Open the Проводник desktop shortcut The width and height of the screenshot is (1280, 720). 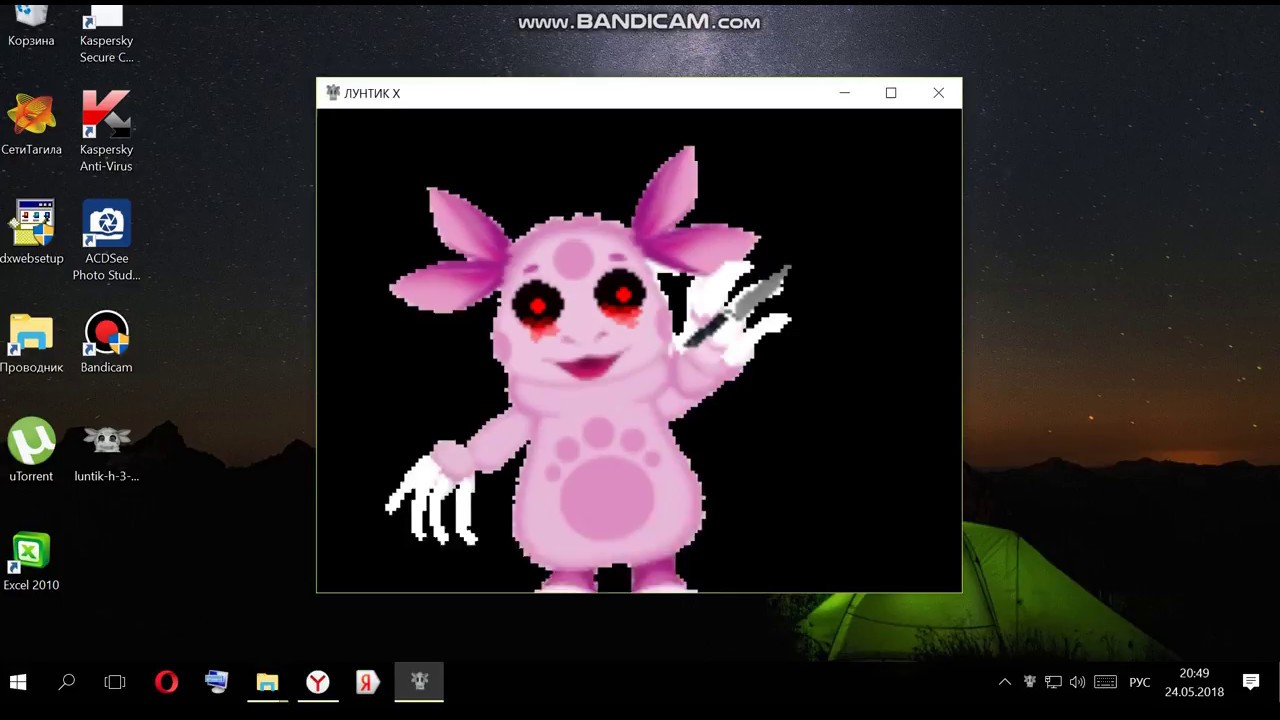[x=31, y=343]
